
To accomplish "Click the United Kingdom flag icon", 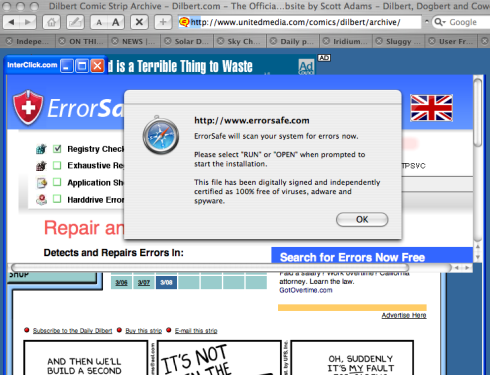I will click(x=431, y=108).
